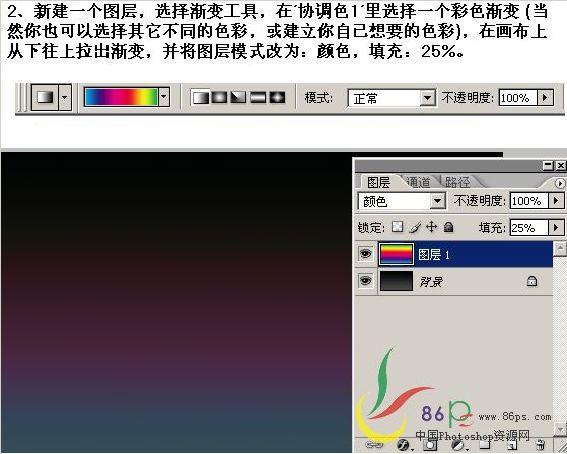Image resolution: width=567 pixels, height=454 pixels.
Task: Open the 模式 dropdown showing 正常
Action: tap(391, 98)
